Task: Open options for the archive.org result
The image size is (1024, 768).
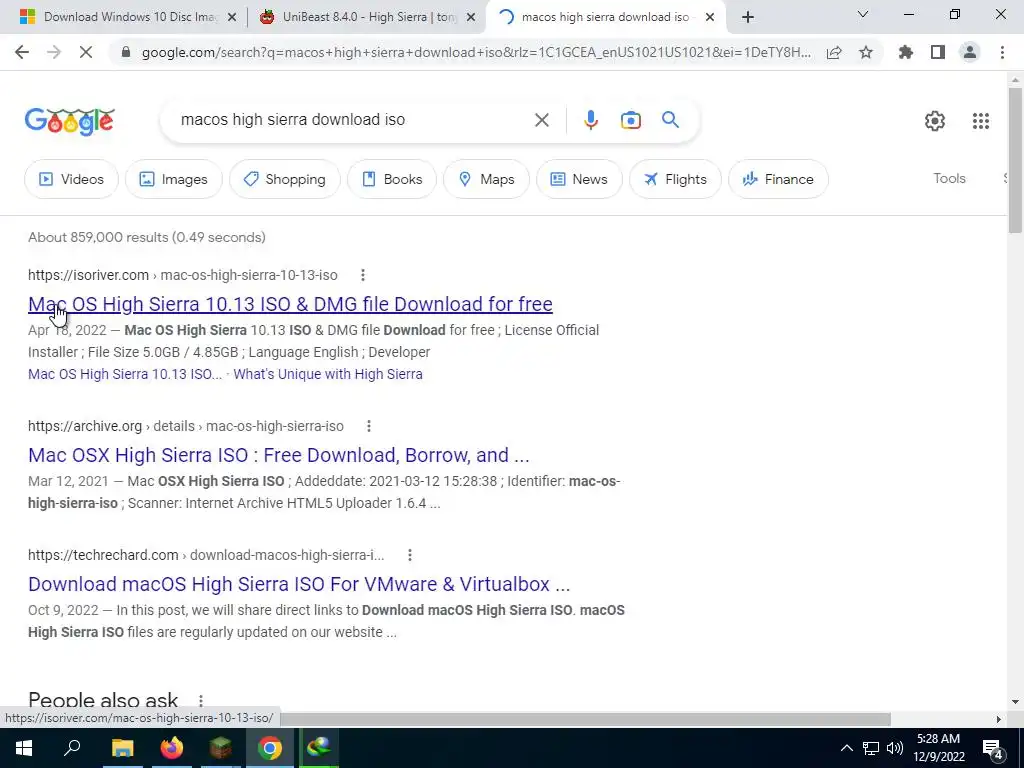Action: pyautogui.click(x=368, y=426)
